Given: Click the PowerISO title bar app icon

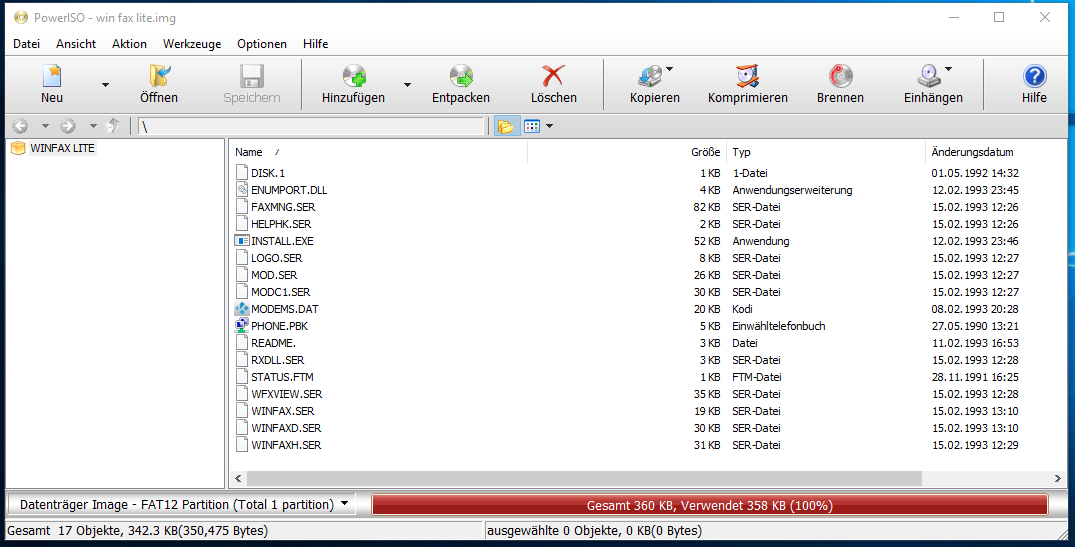Looking at the screenshot, I should point(21,17).
